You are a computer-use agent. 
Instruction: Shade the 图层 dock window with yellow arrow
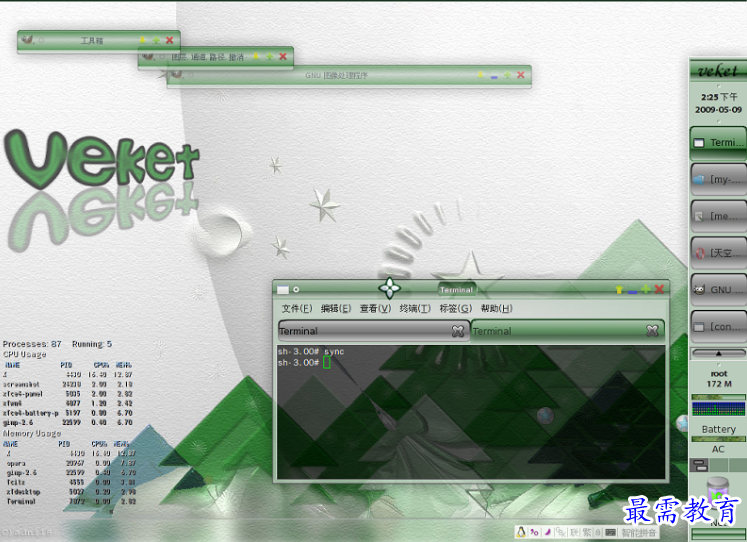pyautogui.click(x=256, y=56)
